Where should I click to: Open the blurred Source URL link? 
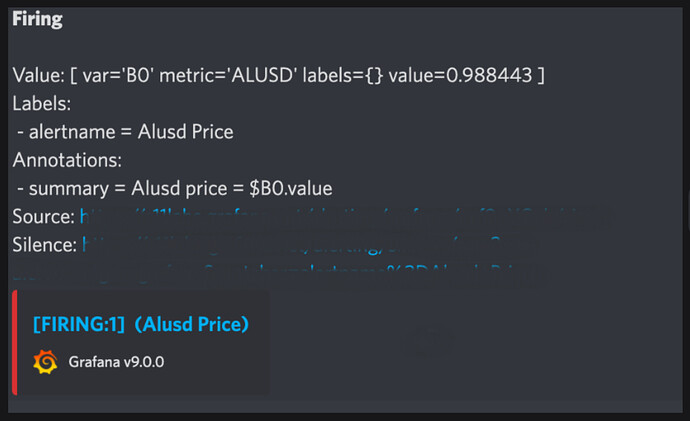pos(346,217)
